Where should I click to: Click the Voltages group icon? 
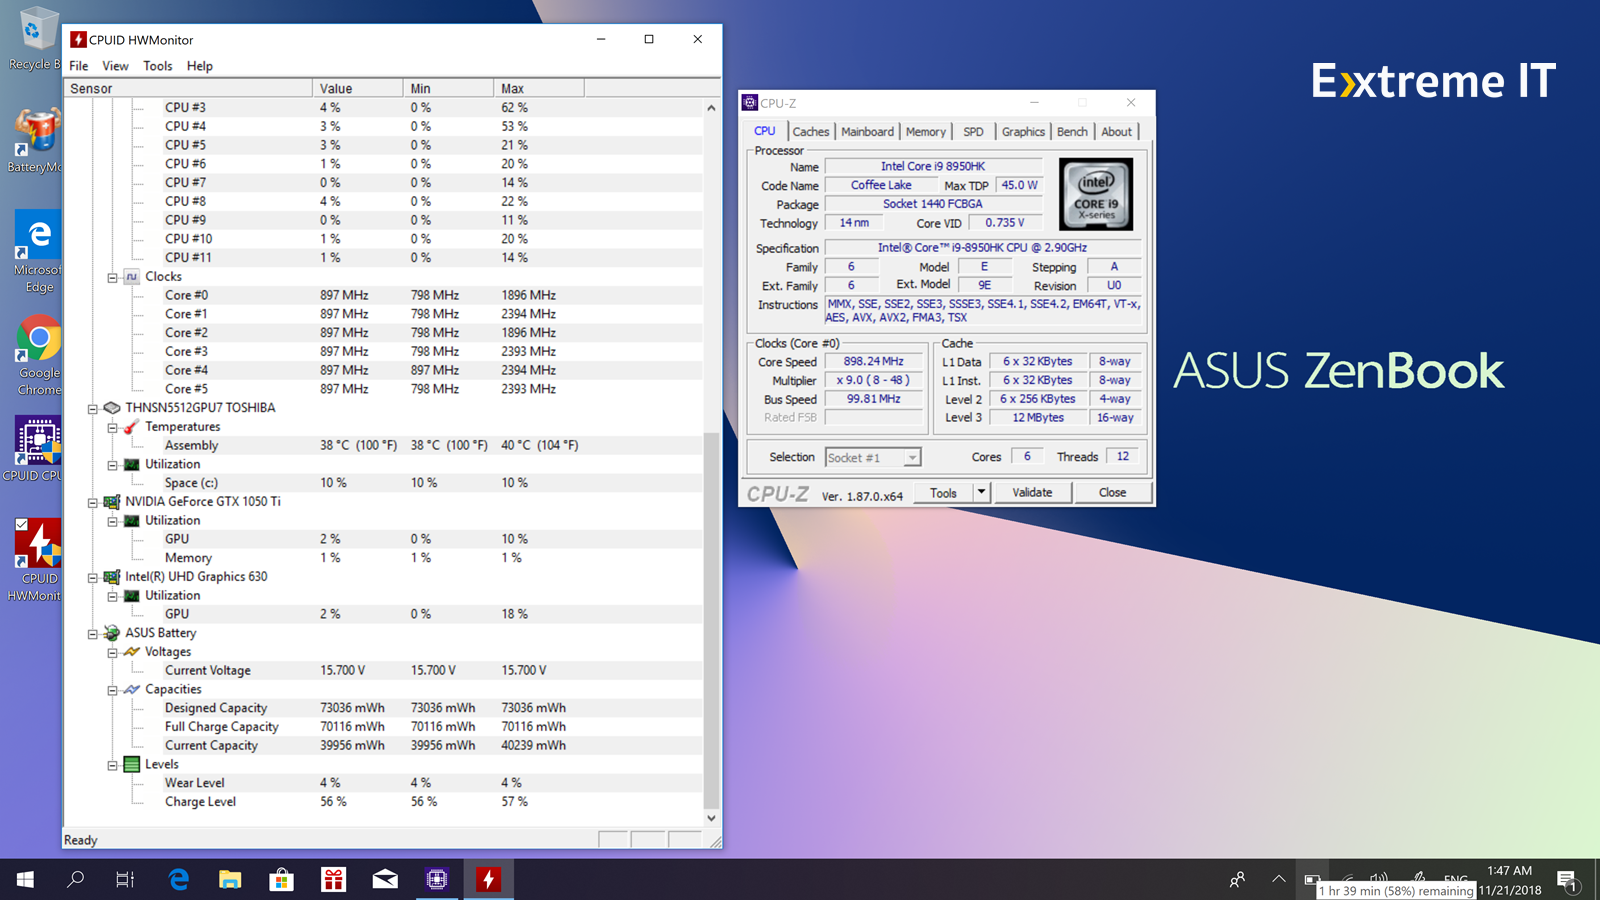click(131, 652)
